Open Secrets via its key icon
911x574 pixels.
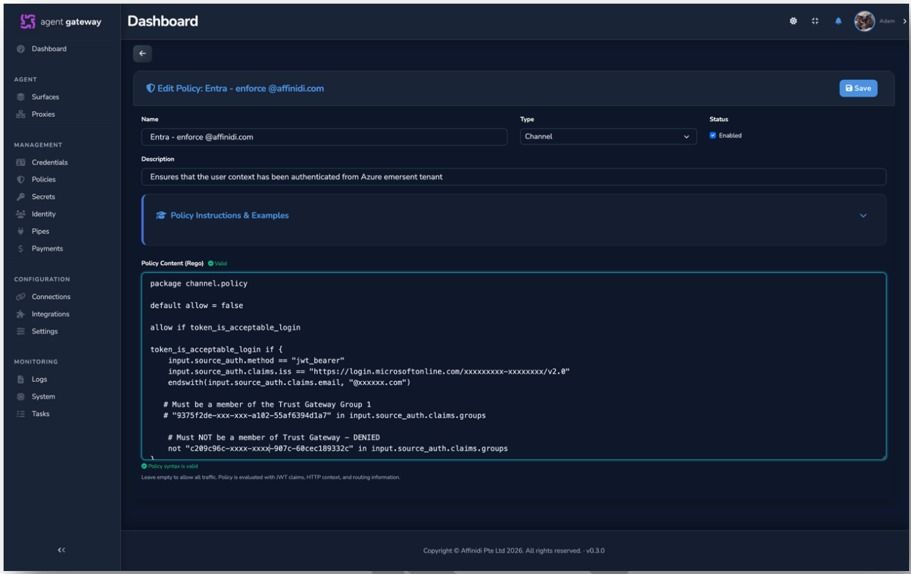[21, 197]
